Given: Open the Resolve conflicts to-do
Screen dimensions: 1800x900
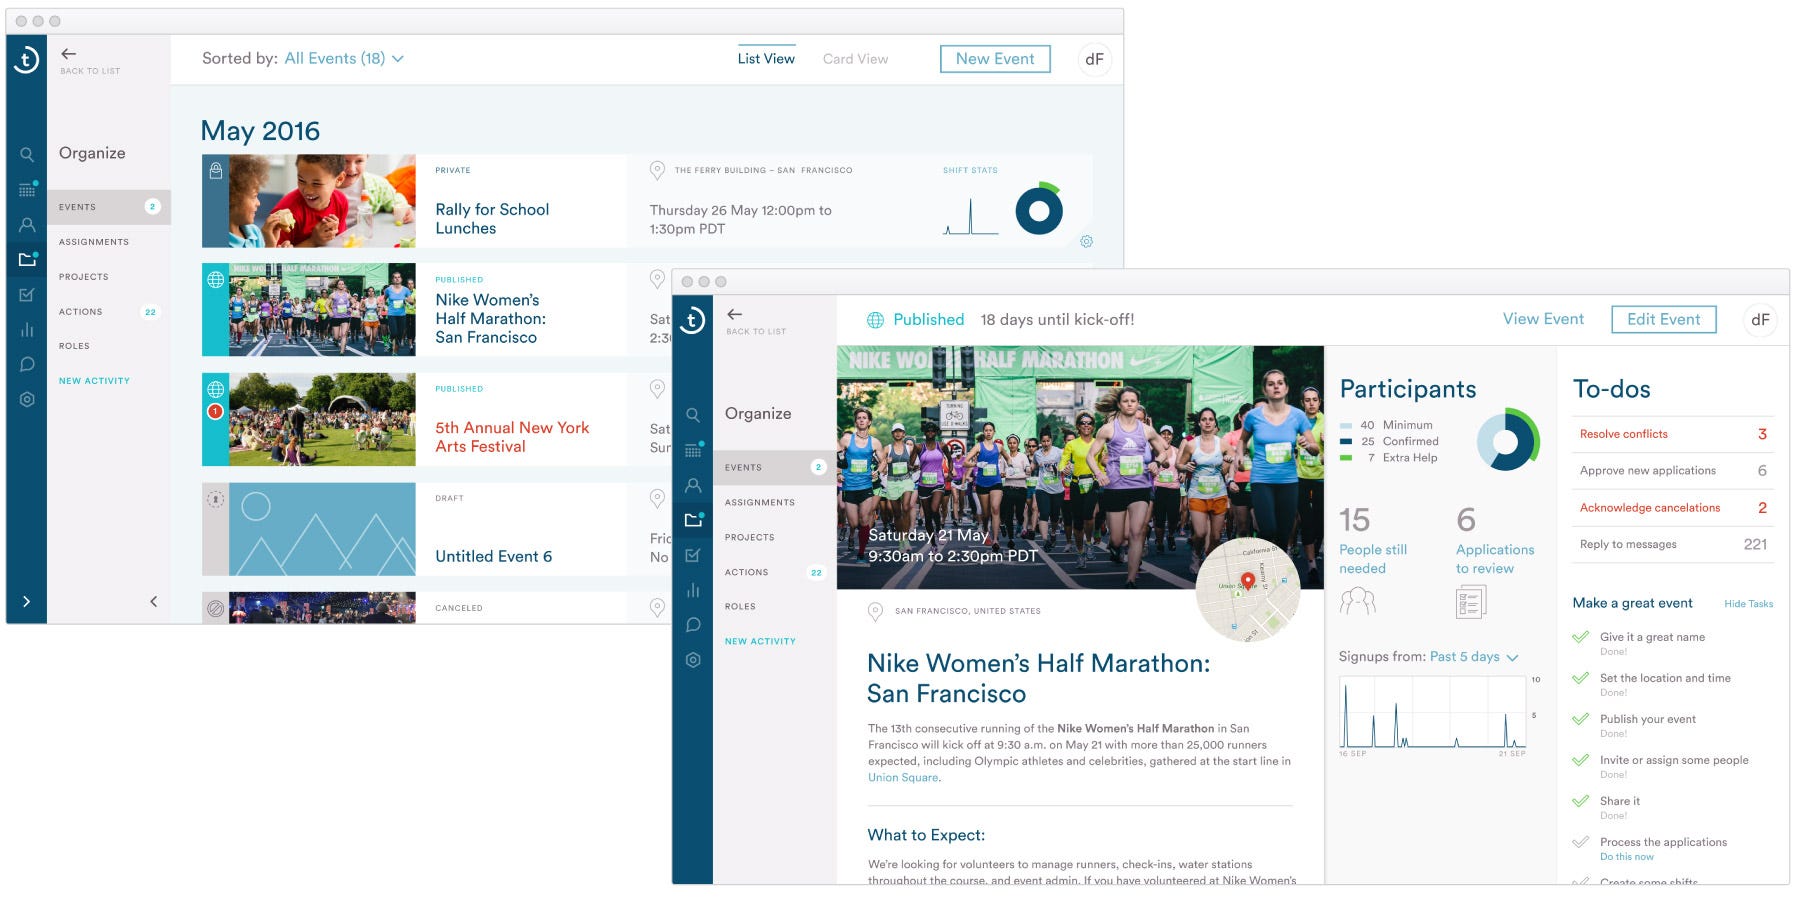Looking at the screenshot, I should coord(1673,434).
